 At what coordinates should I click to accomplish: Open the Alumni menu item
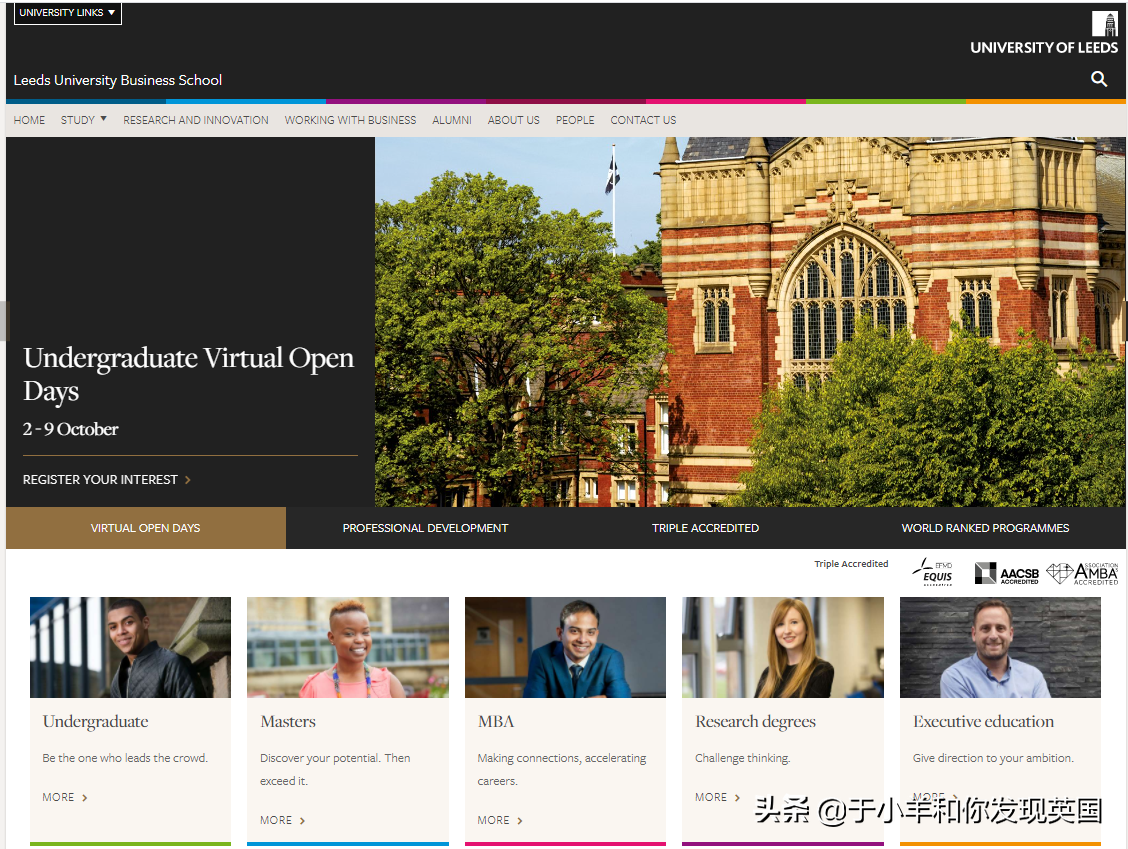(x=452, y=120)
